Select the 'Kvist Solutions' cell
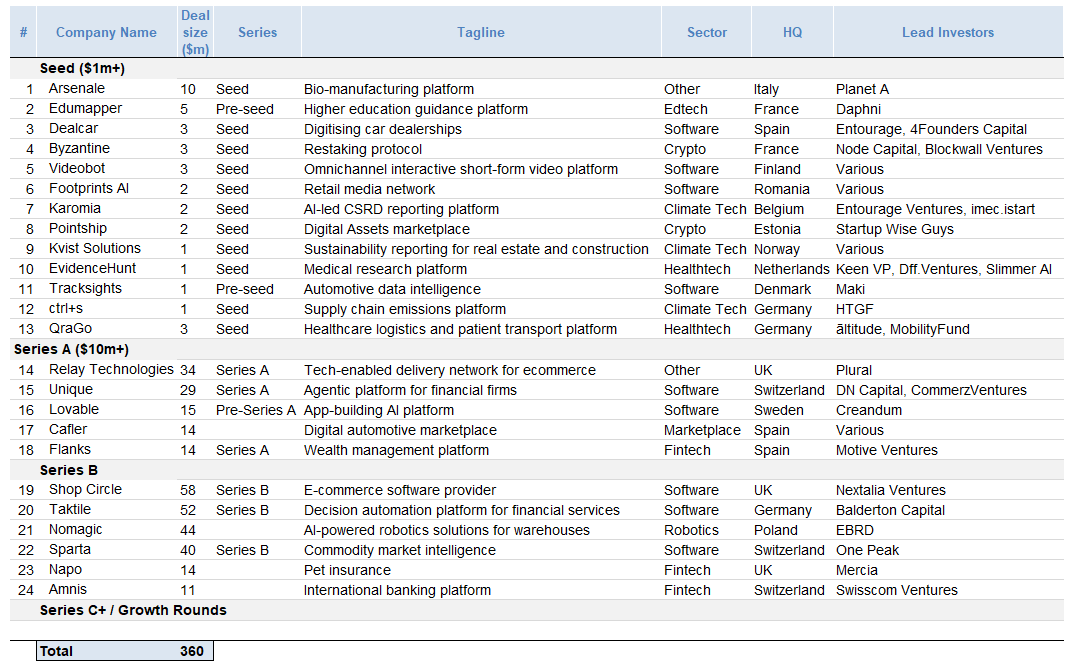The height and width of the screenshot is (672, 1077). tap(95, 248)
